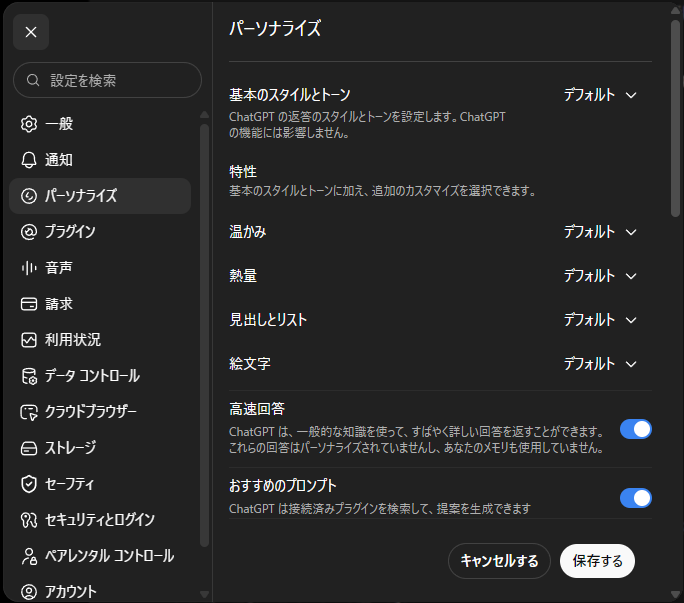This screenshot has height=603, width=684.
Task: Click the main panel scrollbar thumb
Action: pyautogui.click(x=675, y=118)
